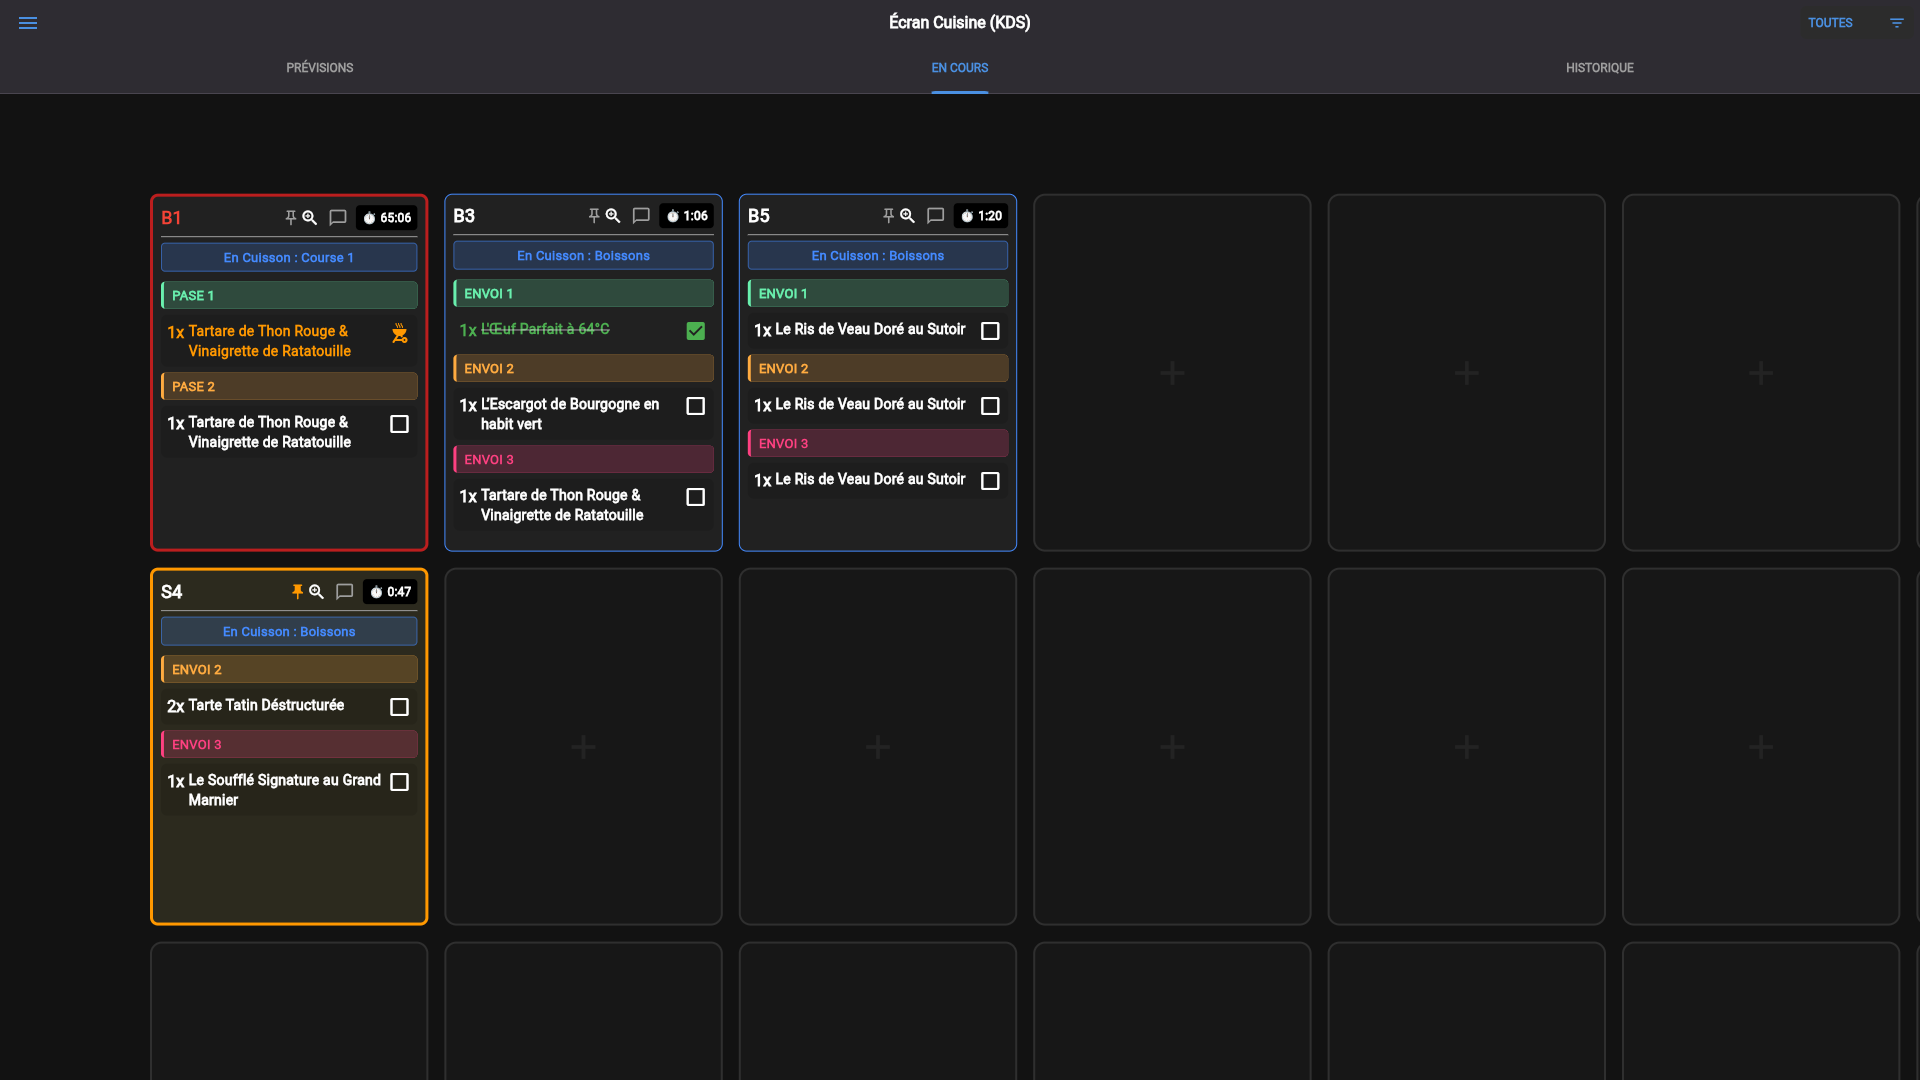The height and width of the screenshot is (1080, 1920).
Task: Switch to the Prévisions tab
Action: tap(320, 68)
